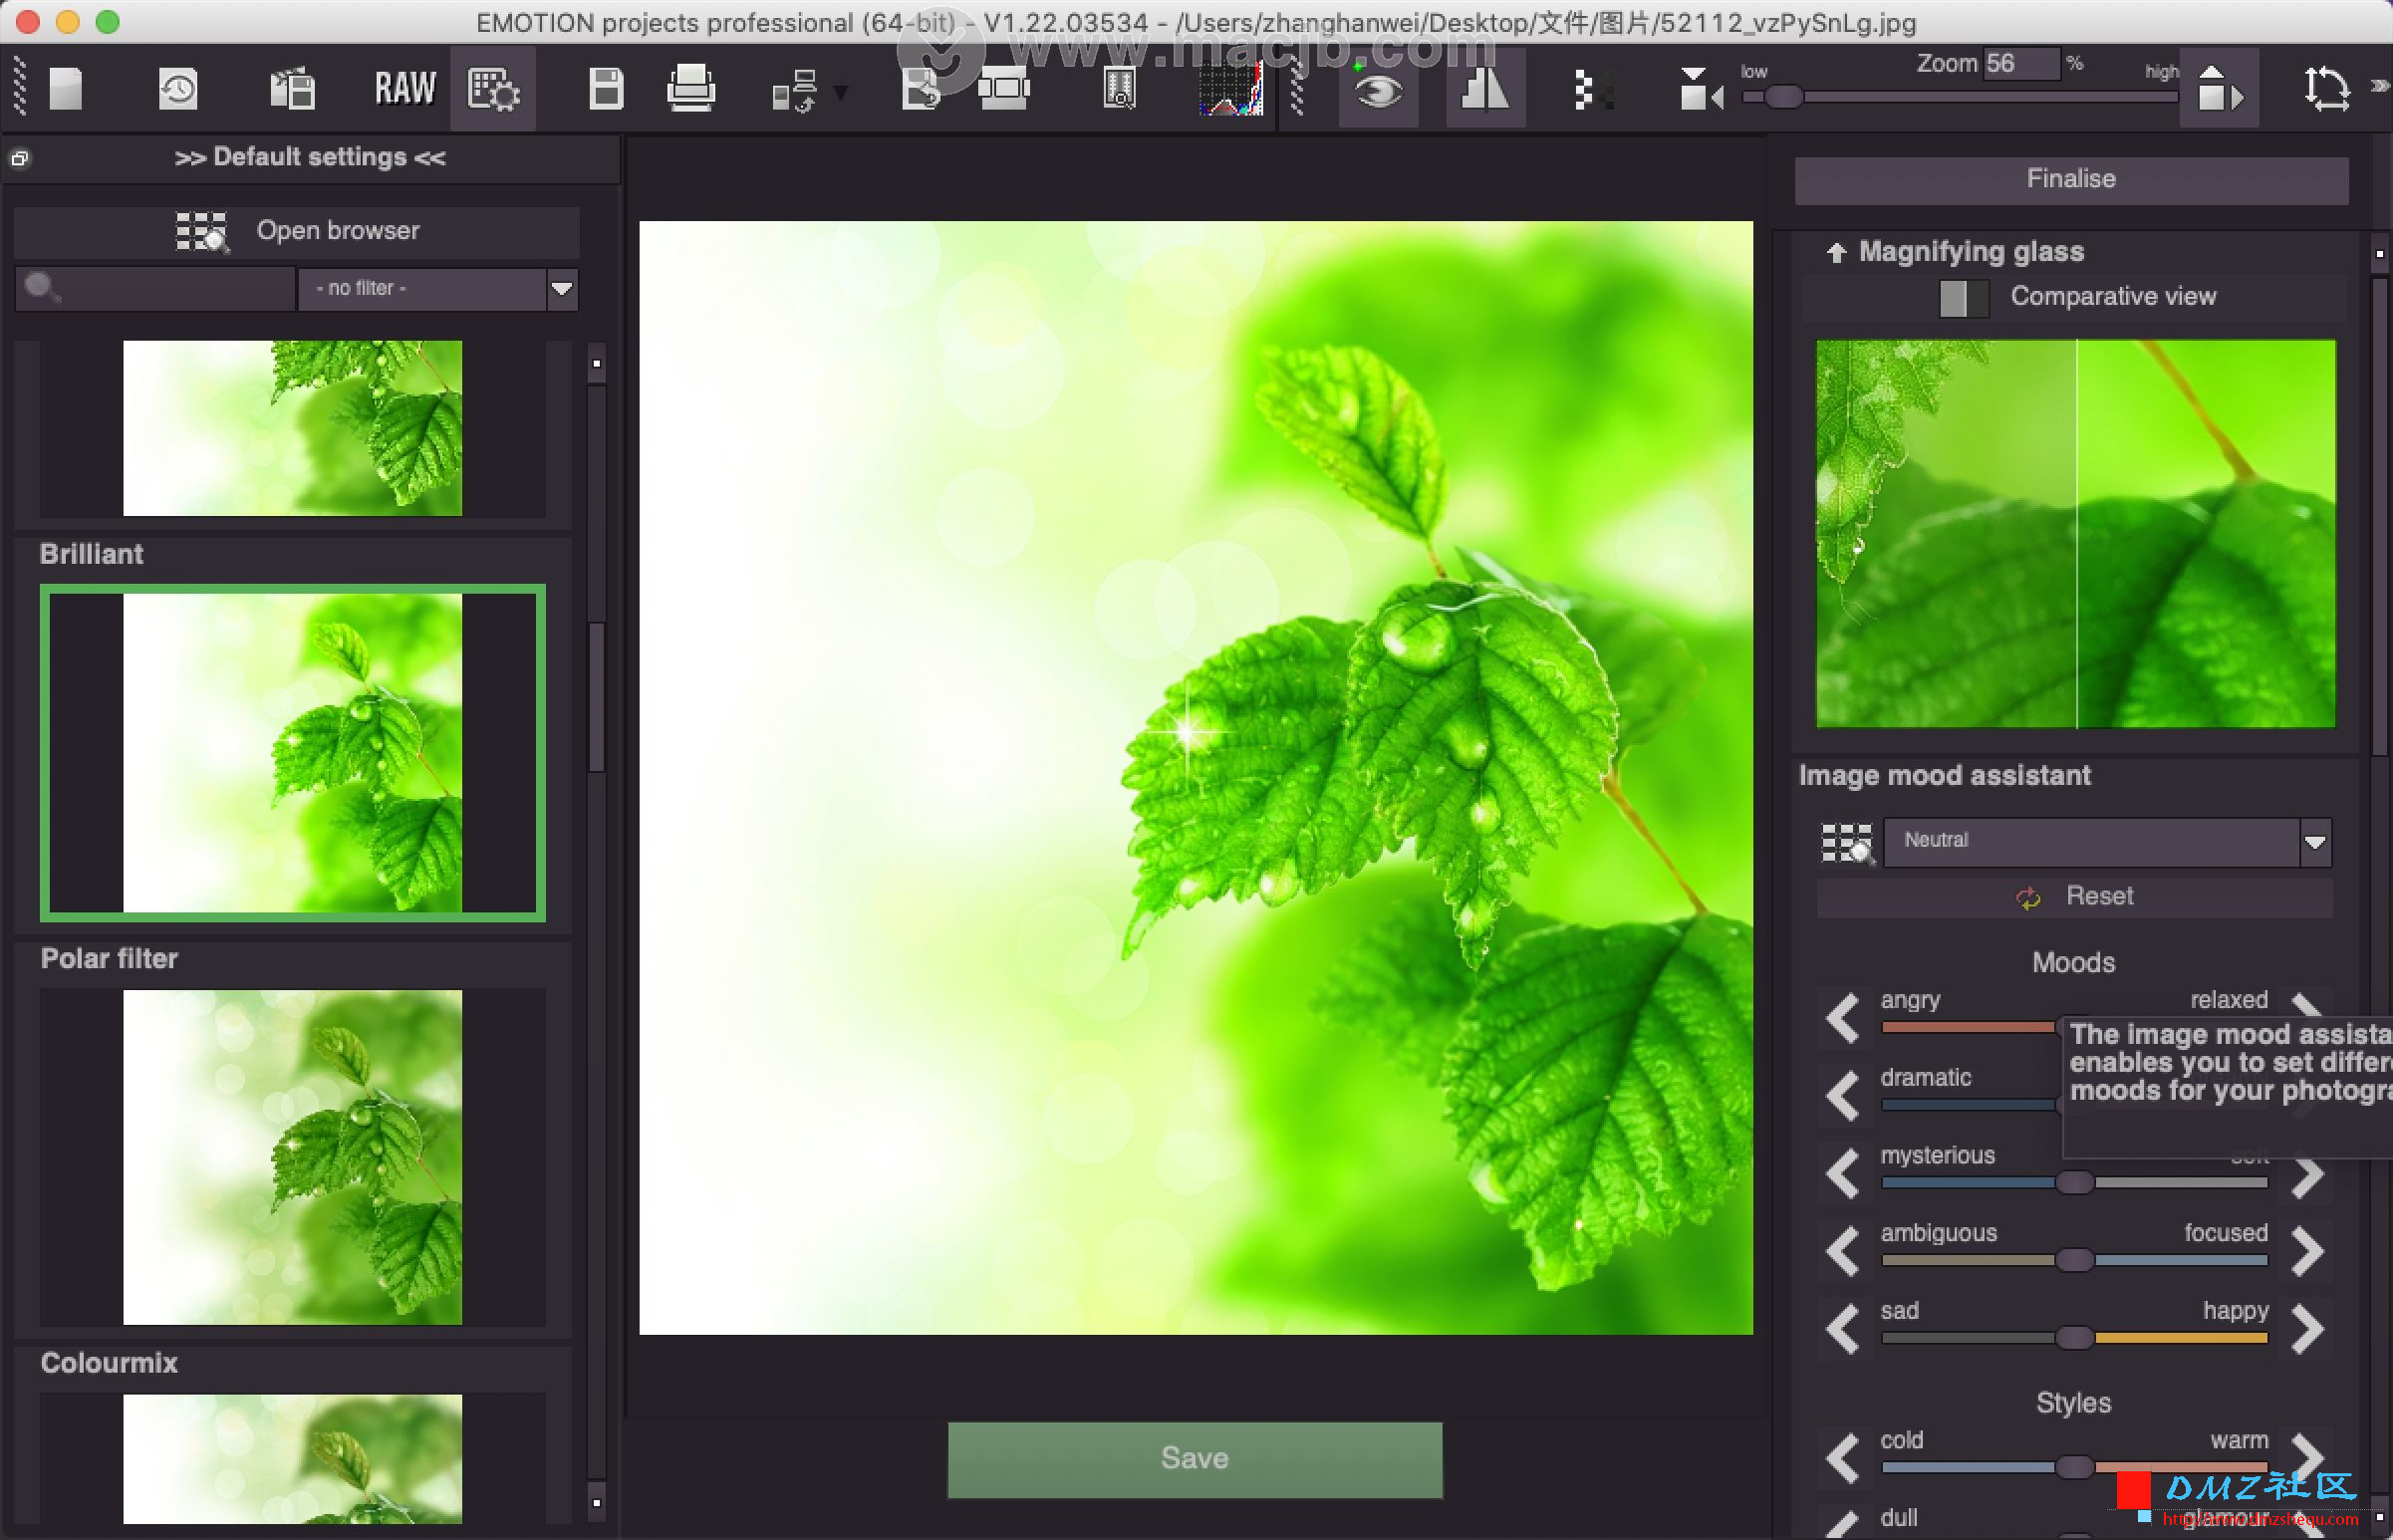Select the first preset thumbnail above Brilliant

tap(292, 428)
